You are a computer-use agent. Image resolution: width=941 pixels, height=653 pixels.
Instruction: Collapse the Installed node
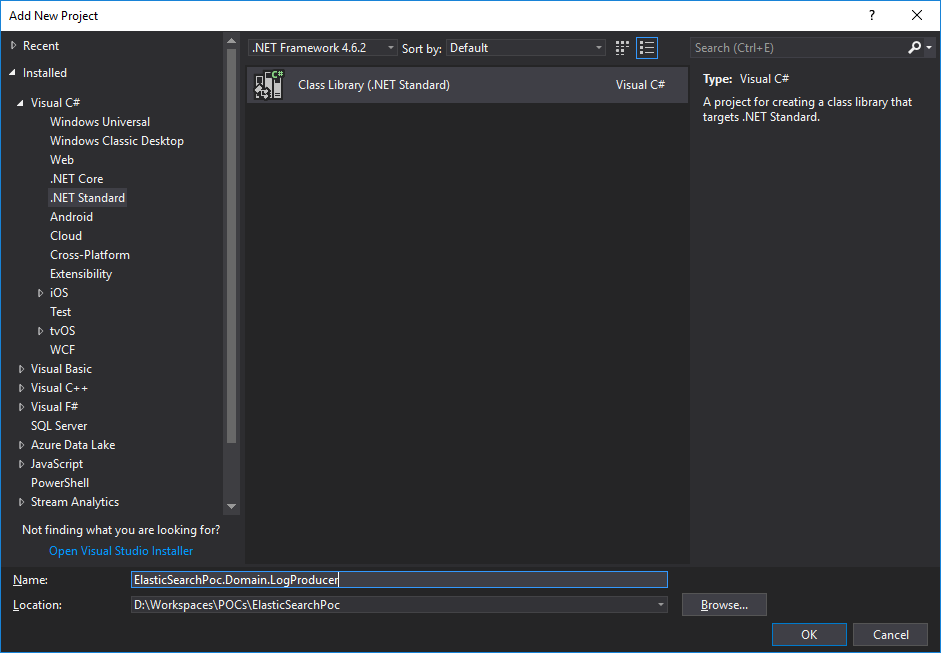[13, 73]
